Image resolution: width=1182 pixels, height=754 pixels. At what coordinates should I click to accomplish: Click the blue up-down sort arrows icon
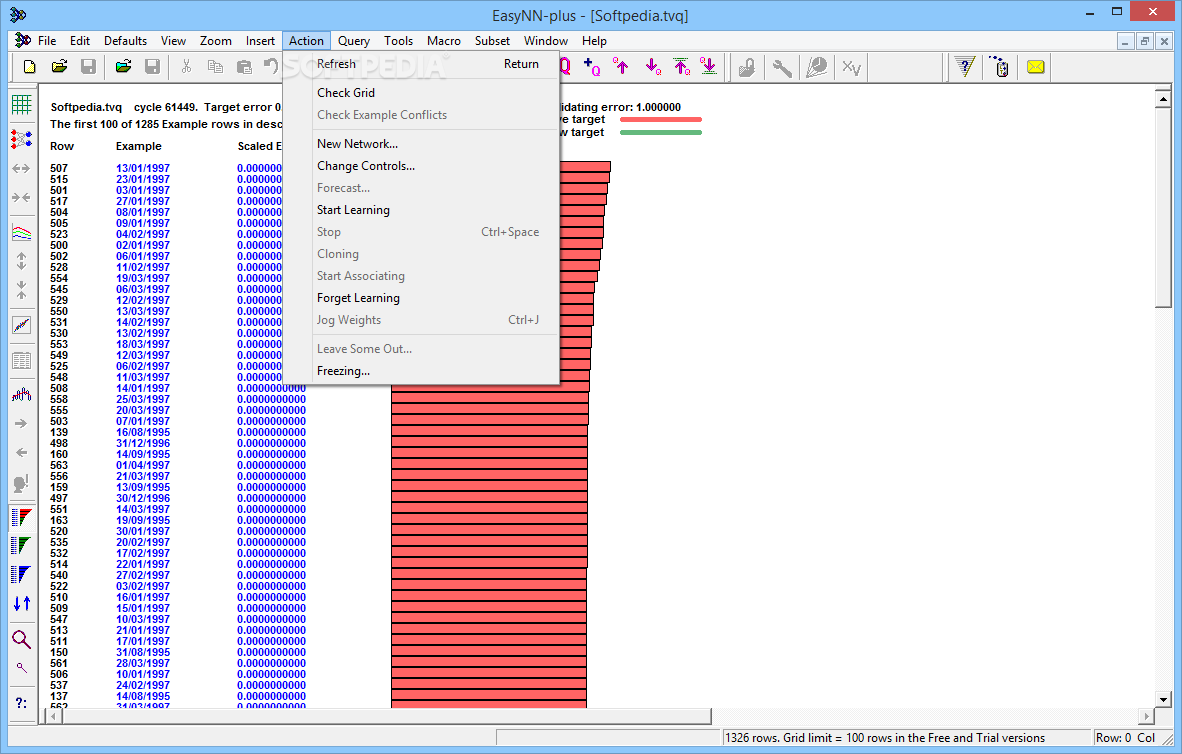[22, 603]
